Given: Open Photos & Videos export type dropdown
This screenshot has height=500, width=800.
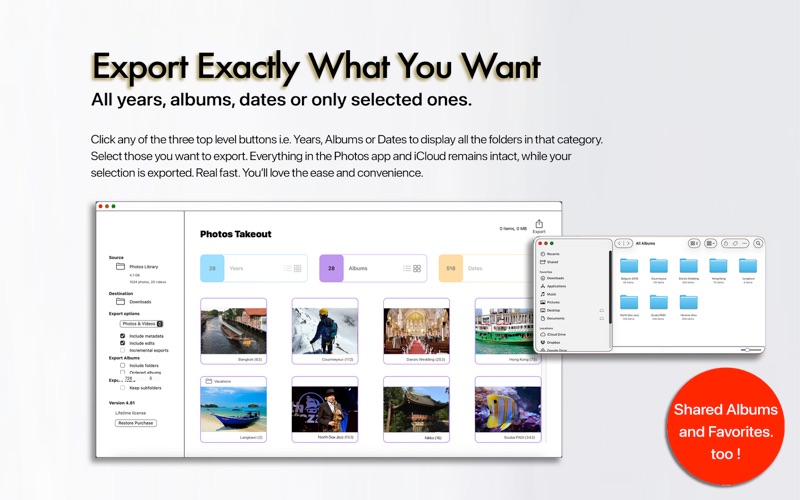Looking at the screenshot, I should 141,324.
